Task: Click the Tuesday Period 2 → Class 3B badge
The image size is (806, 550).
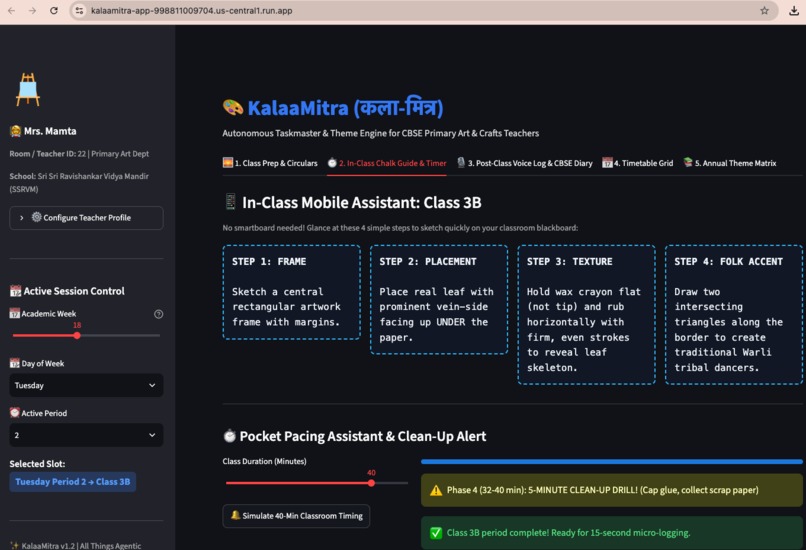Action: click(x=72, y=482)
